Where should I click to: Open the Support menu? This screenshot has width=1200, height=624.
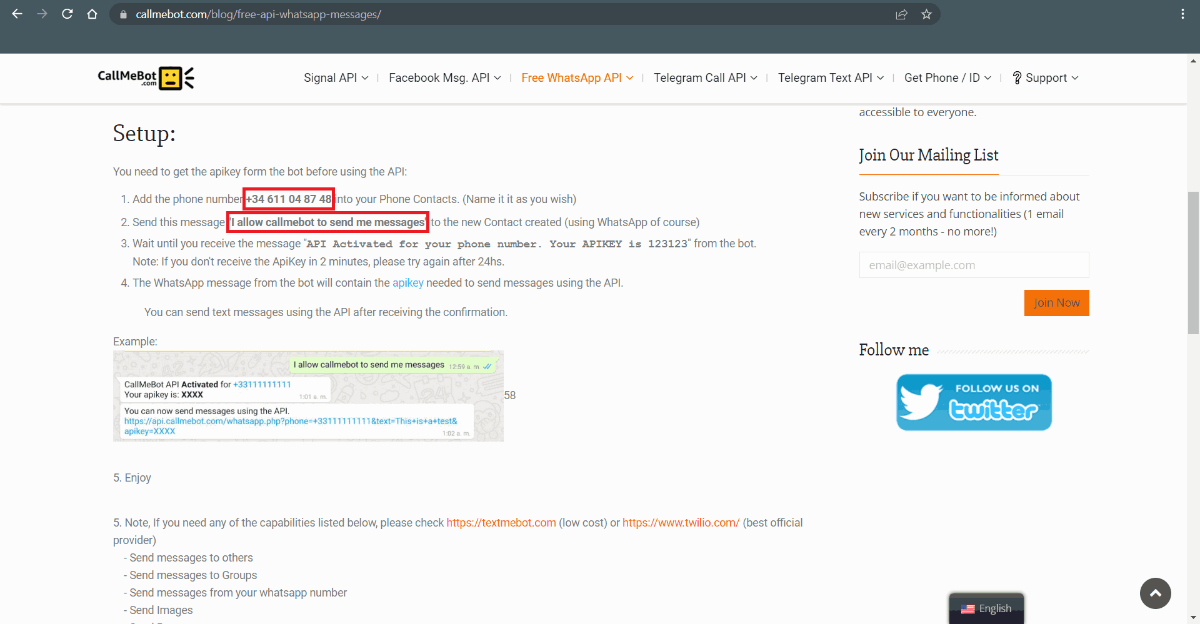click(1045, 78)
